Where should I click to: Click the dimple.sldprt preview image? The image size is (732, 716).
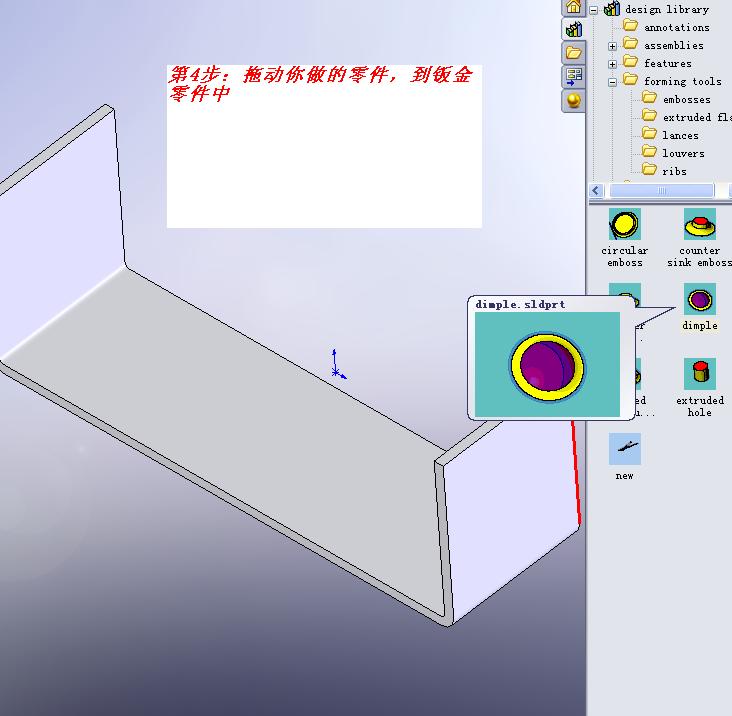(547, 365)
